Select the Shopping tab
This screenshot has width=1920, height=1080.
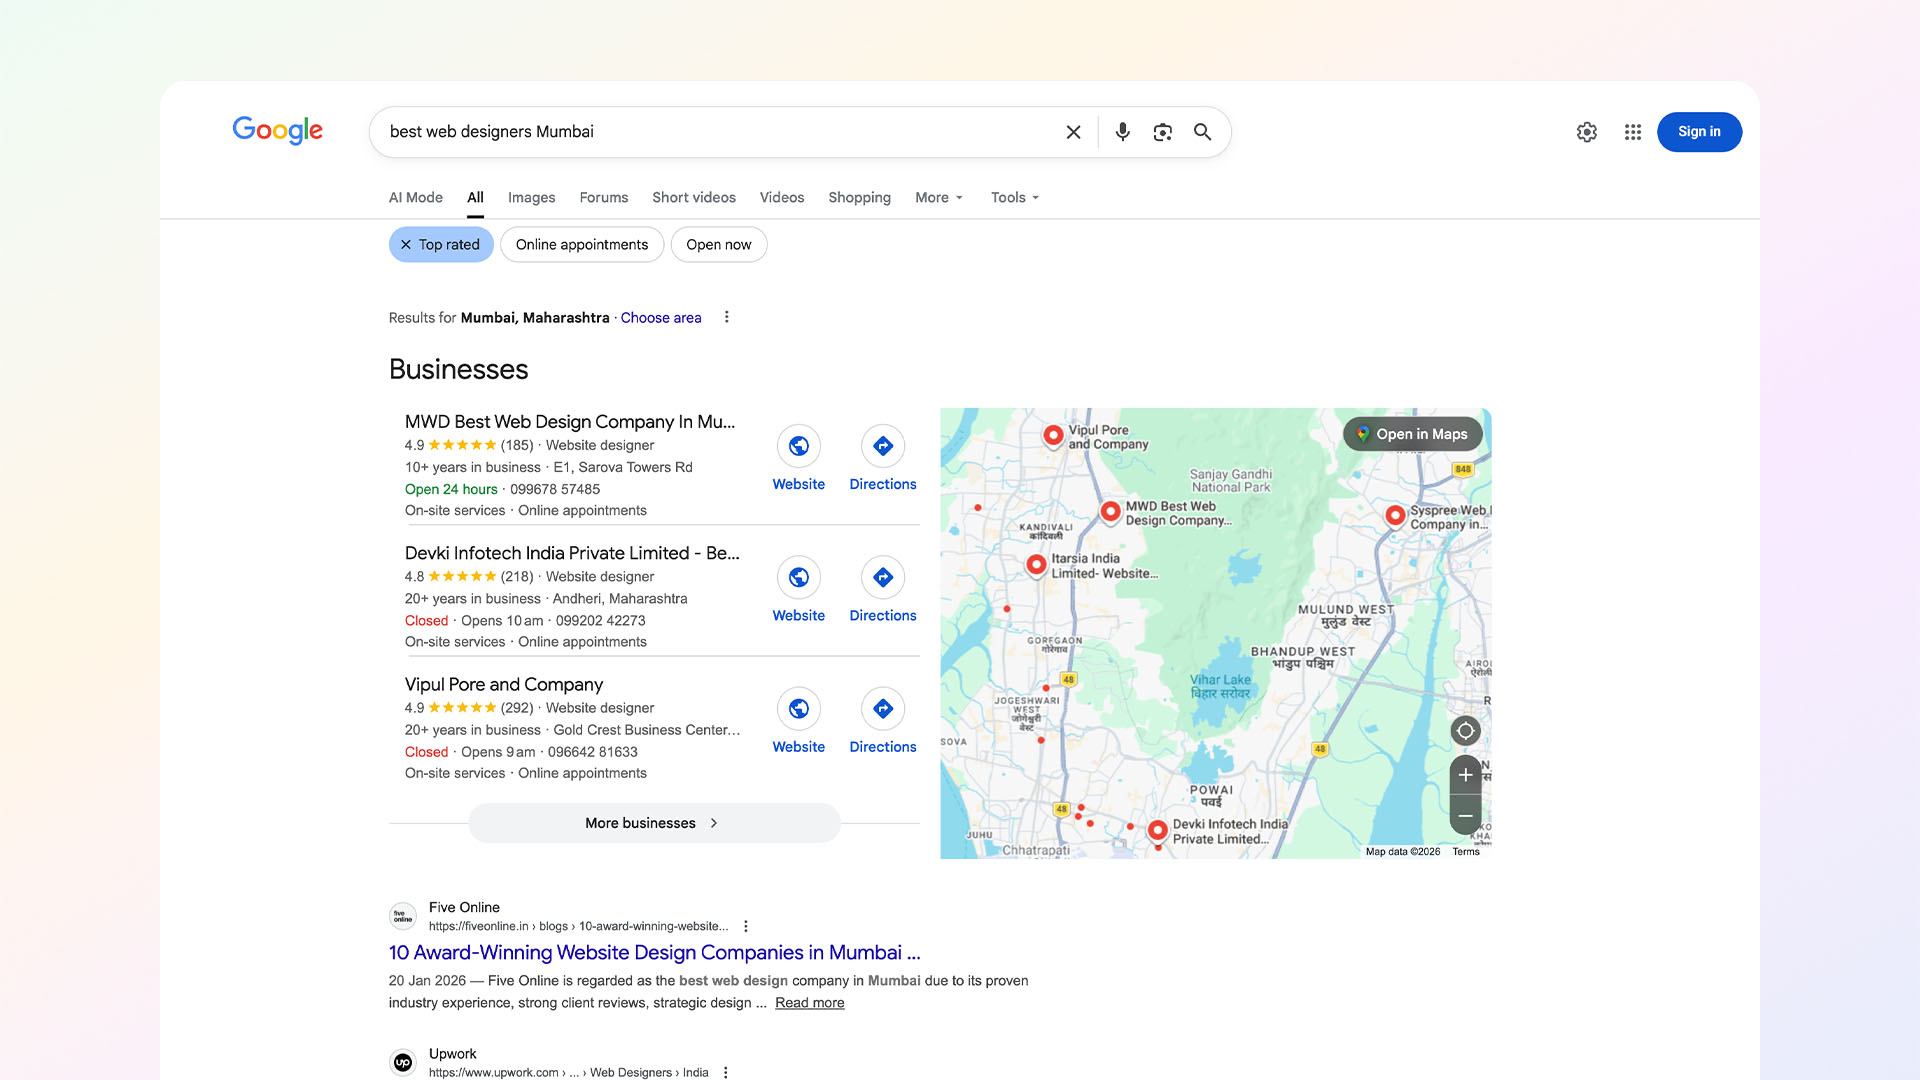[858, 197]
